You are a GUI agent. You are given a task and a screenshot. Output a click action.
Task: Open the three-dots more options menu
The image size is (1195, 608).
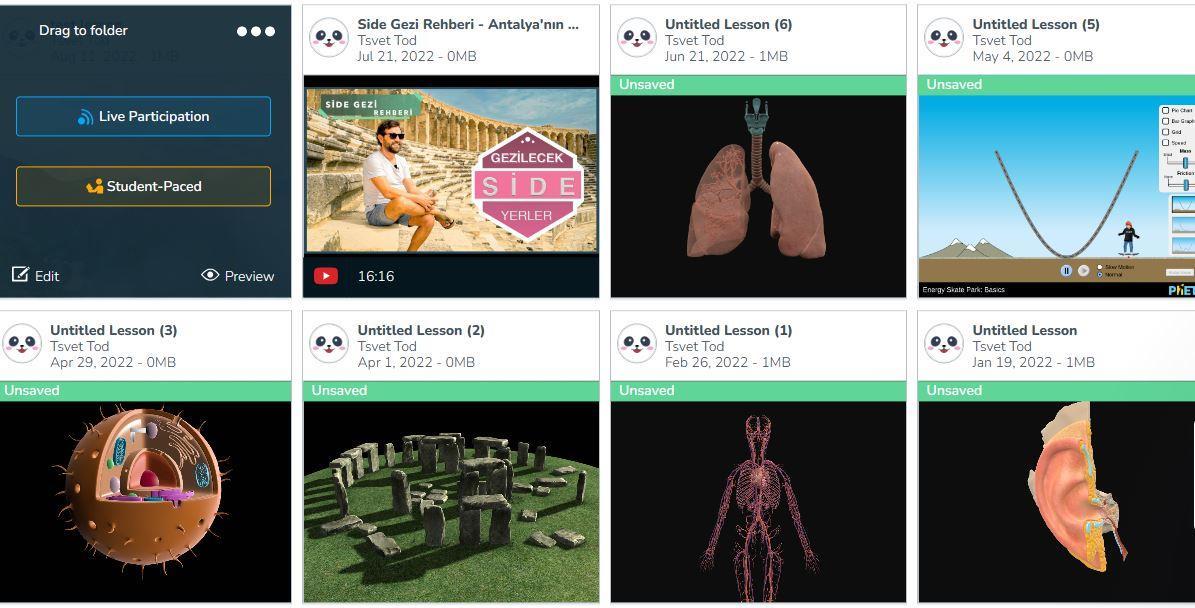coord(255,31)
